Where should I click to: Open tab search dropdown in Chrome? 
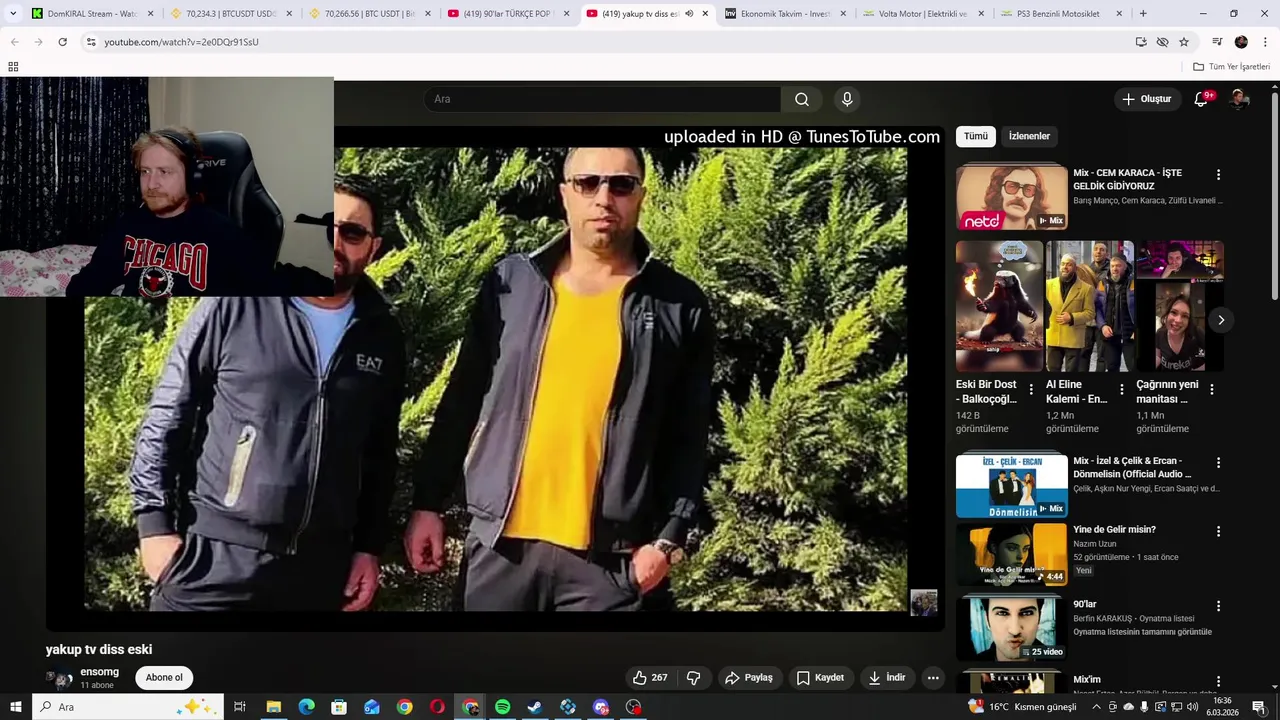[x=13, y=14]
